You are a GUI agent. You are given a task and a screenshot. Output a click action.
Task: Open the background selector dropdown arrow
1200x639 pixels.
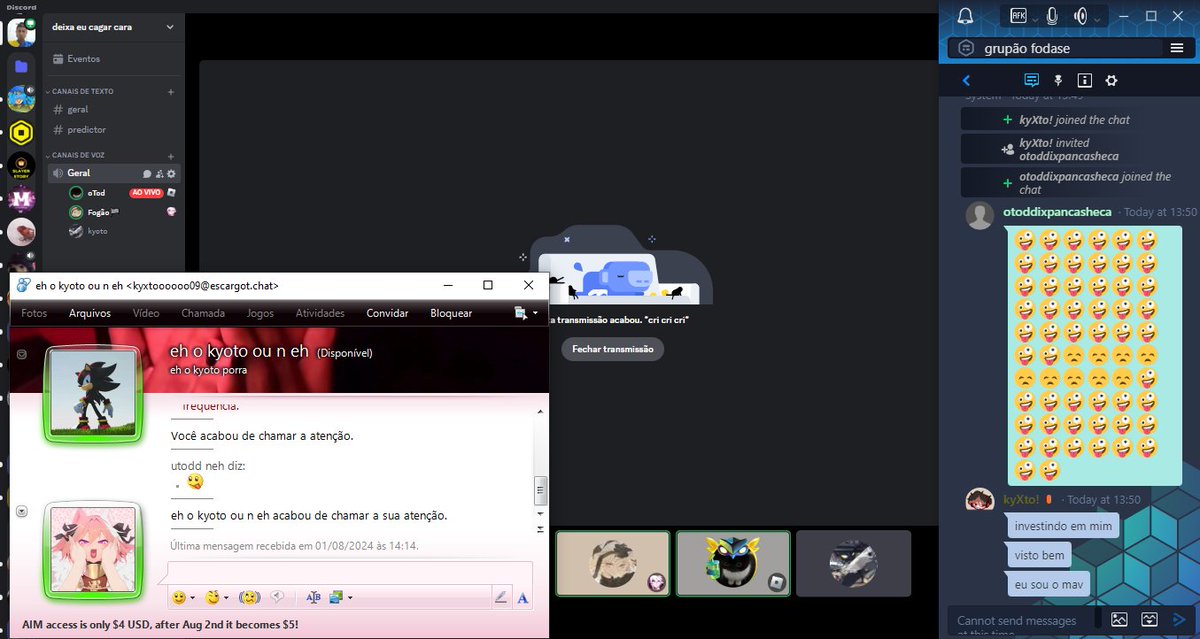348,596
